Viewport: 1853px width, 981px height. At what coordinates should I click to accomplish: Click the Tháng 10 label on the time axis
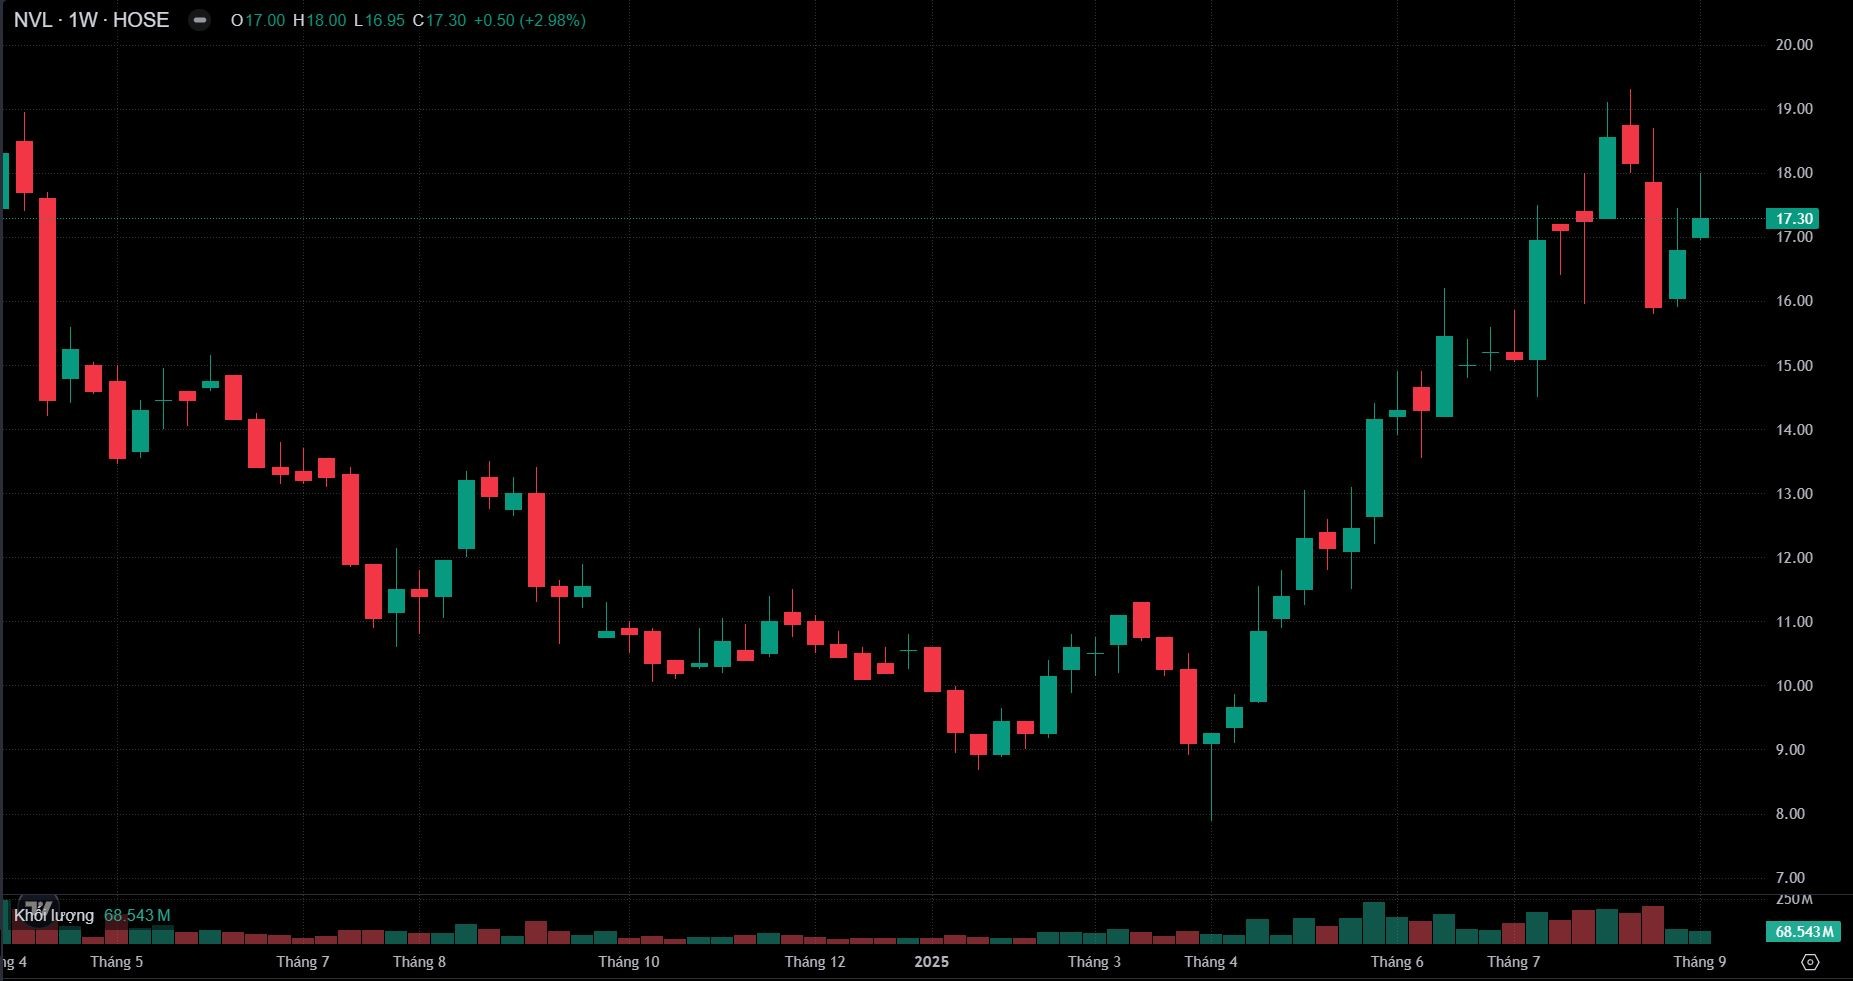(628, 962)
